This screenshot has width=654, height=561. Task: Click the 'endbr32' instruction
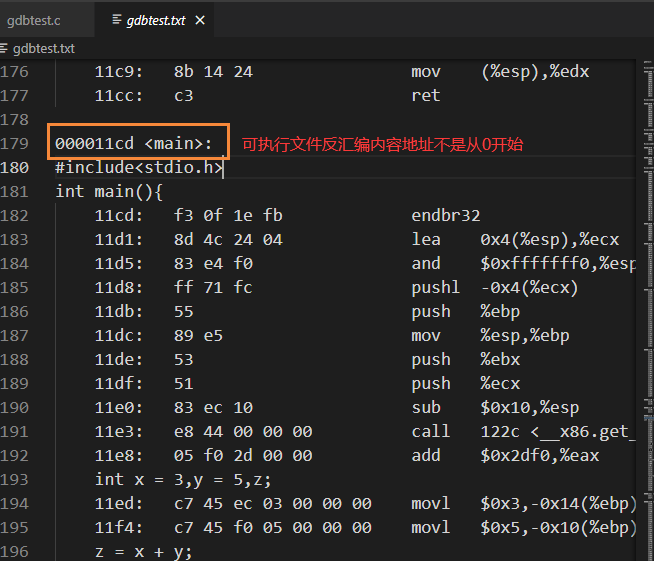[446, 216]
